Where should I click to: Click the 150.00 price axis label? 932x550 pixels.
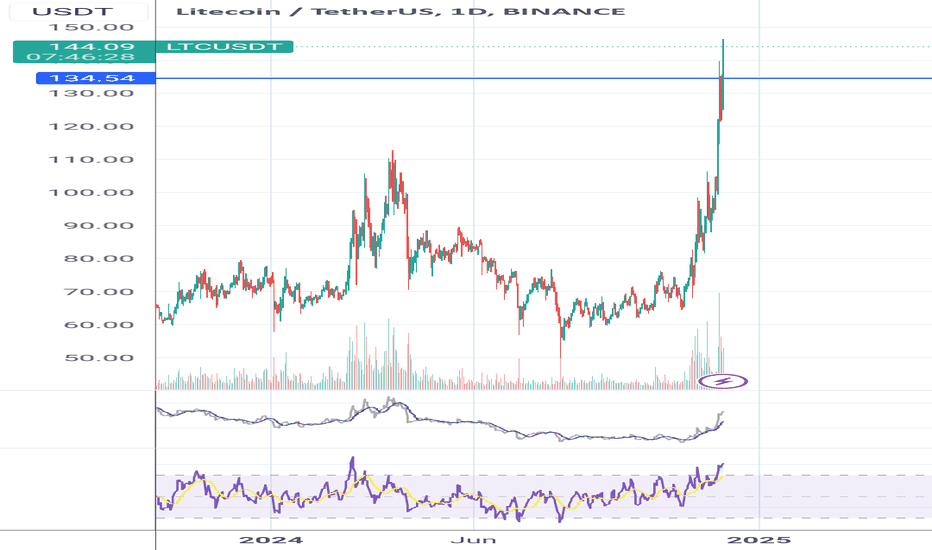click(x=91, y=27)
